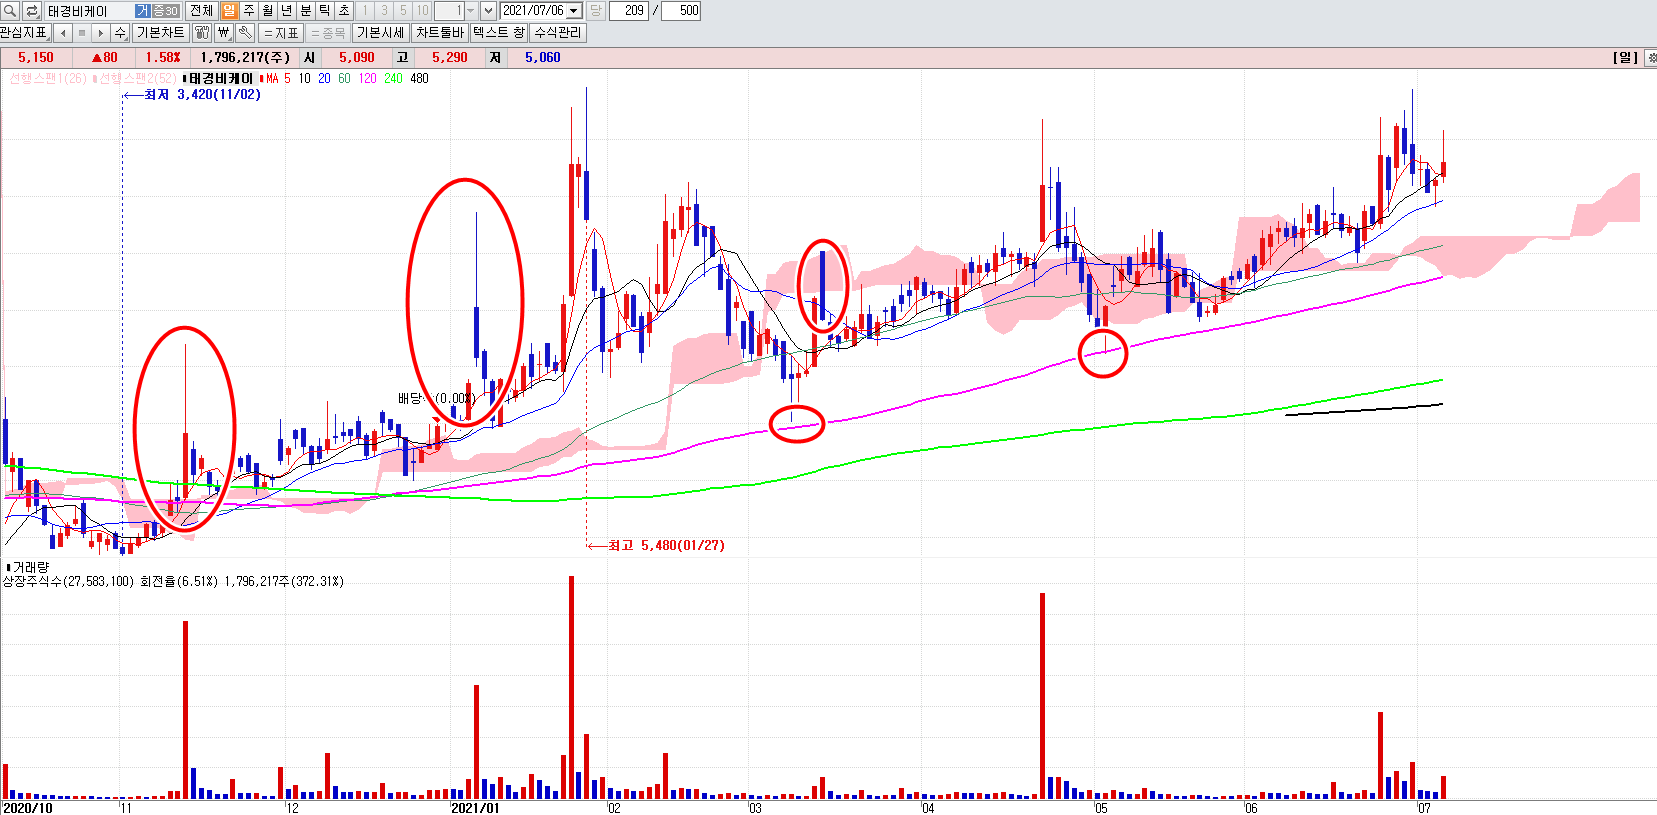
Task: Click the 거래량 volume panel label
Action: click(31, 567)
